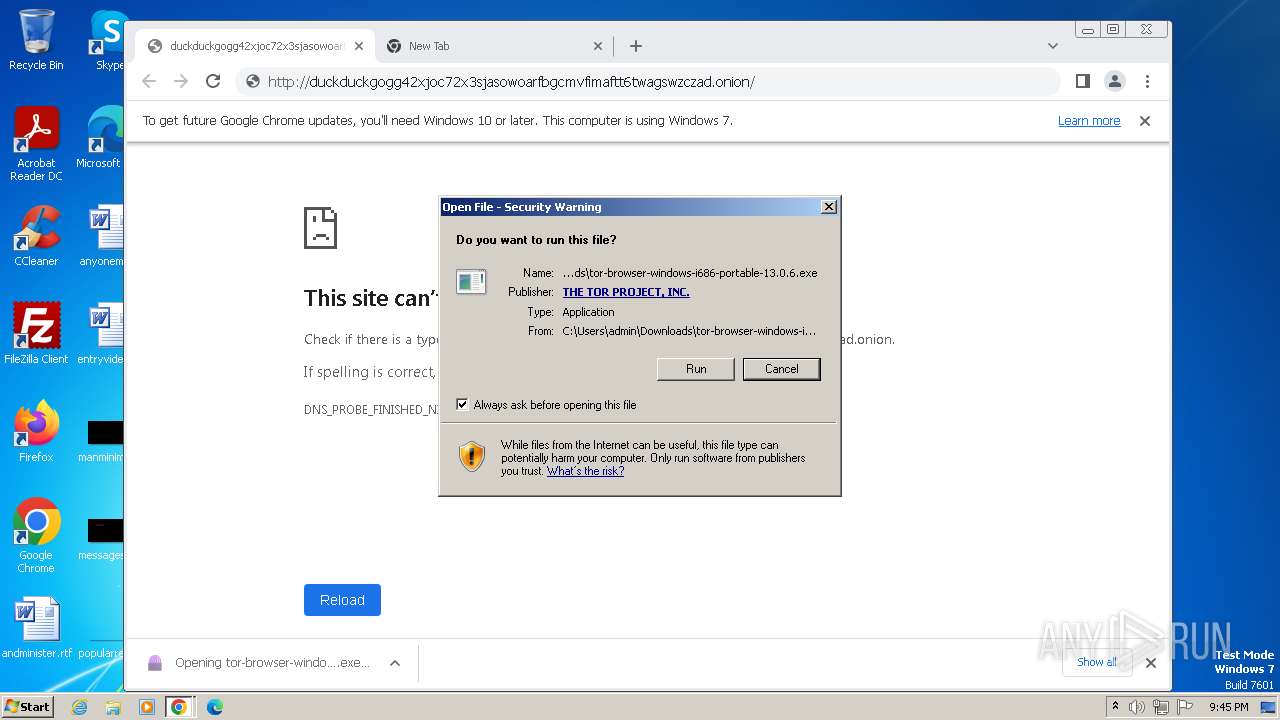The image size is (1280, 720).
Task: Launch Firefox from desktop
Action: [36, 432]
